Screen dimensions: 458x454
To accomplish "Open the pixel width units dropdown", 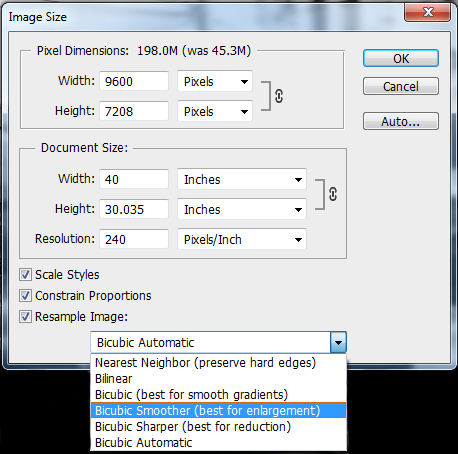I will click(x=215, y=81).
